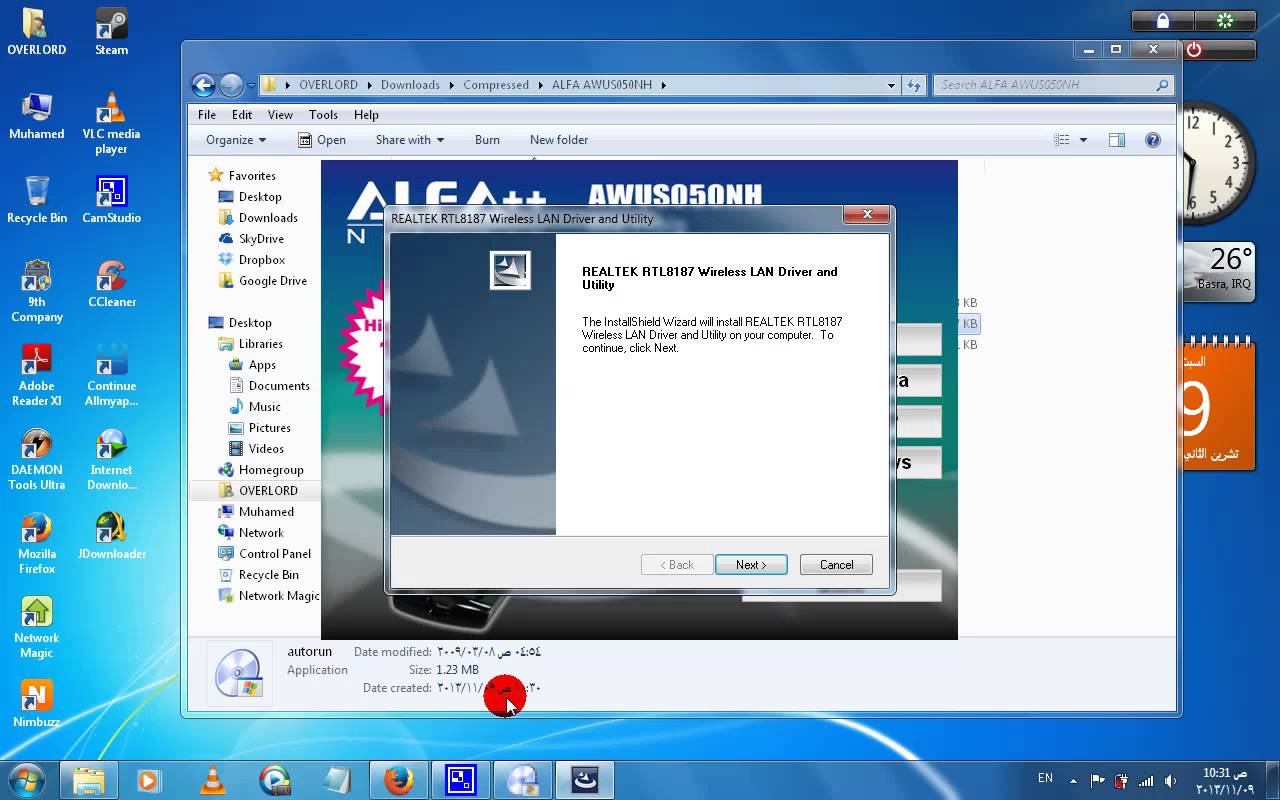Open the Edit menu in Explorer
Image resolution: width=1280 pixels, height=800 pixels.
(x=242, y=115)
